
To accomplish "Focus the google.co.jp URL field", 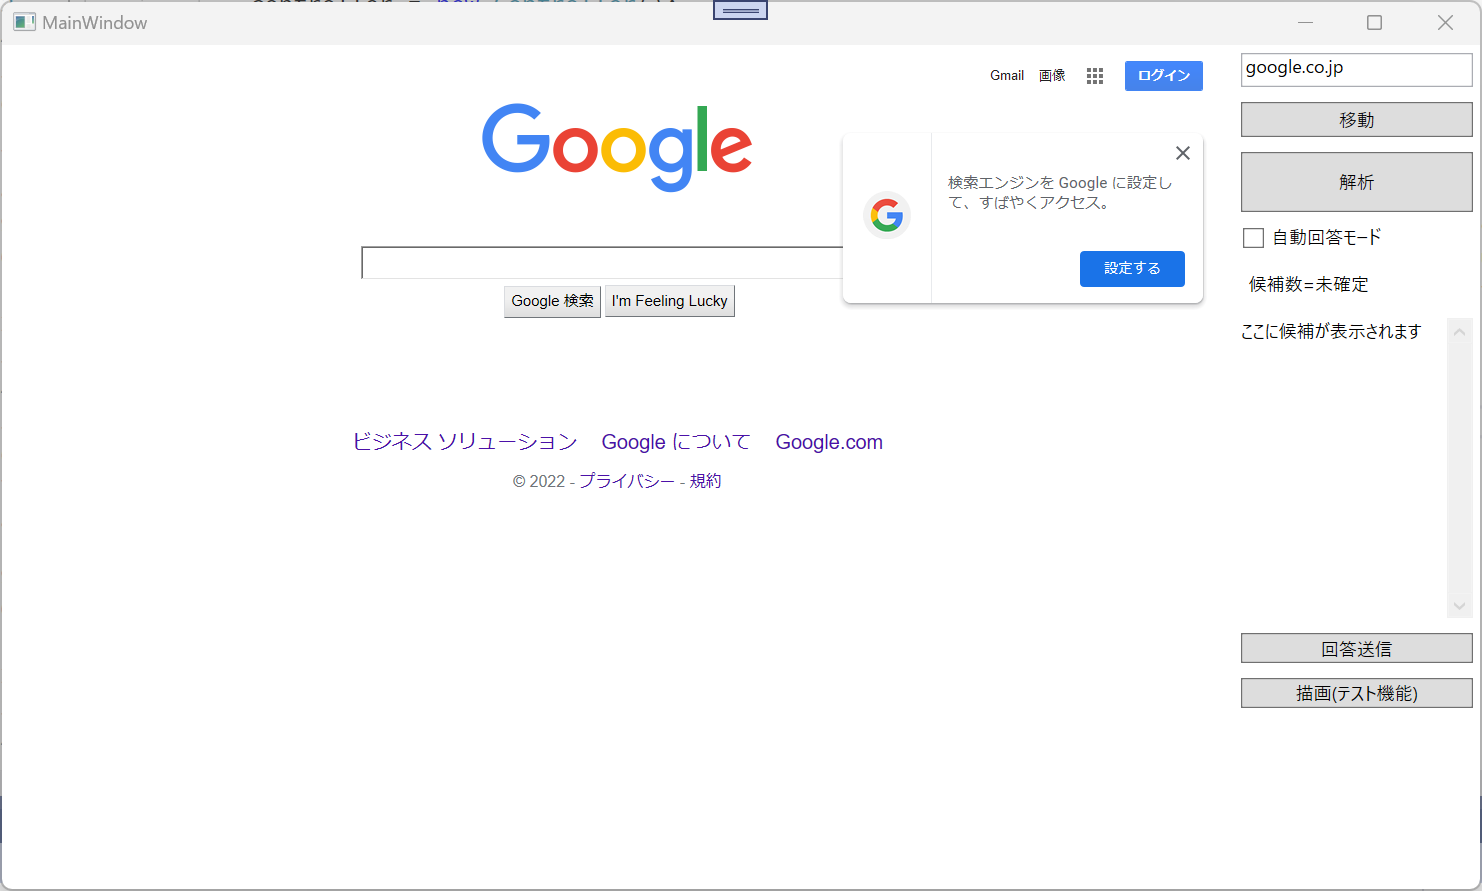I will (x=1357, y=70).
